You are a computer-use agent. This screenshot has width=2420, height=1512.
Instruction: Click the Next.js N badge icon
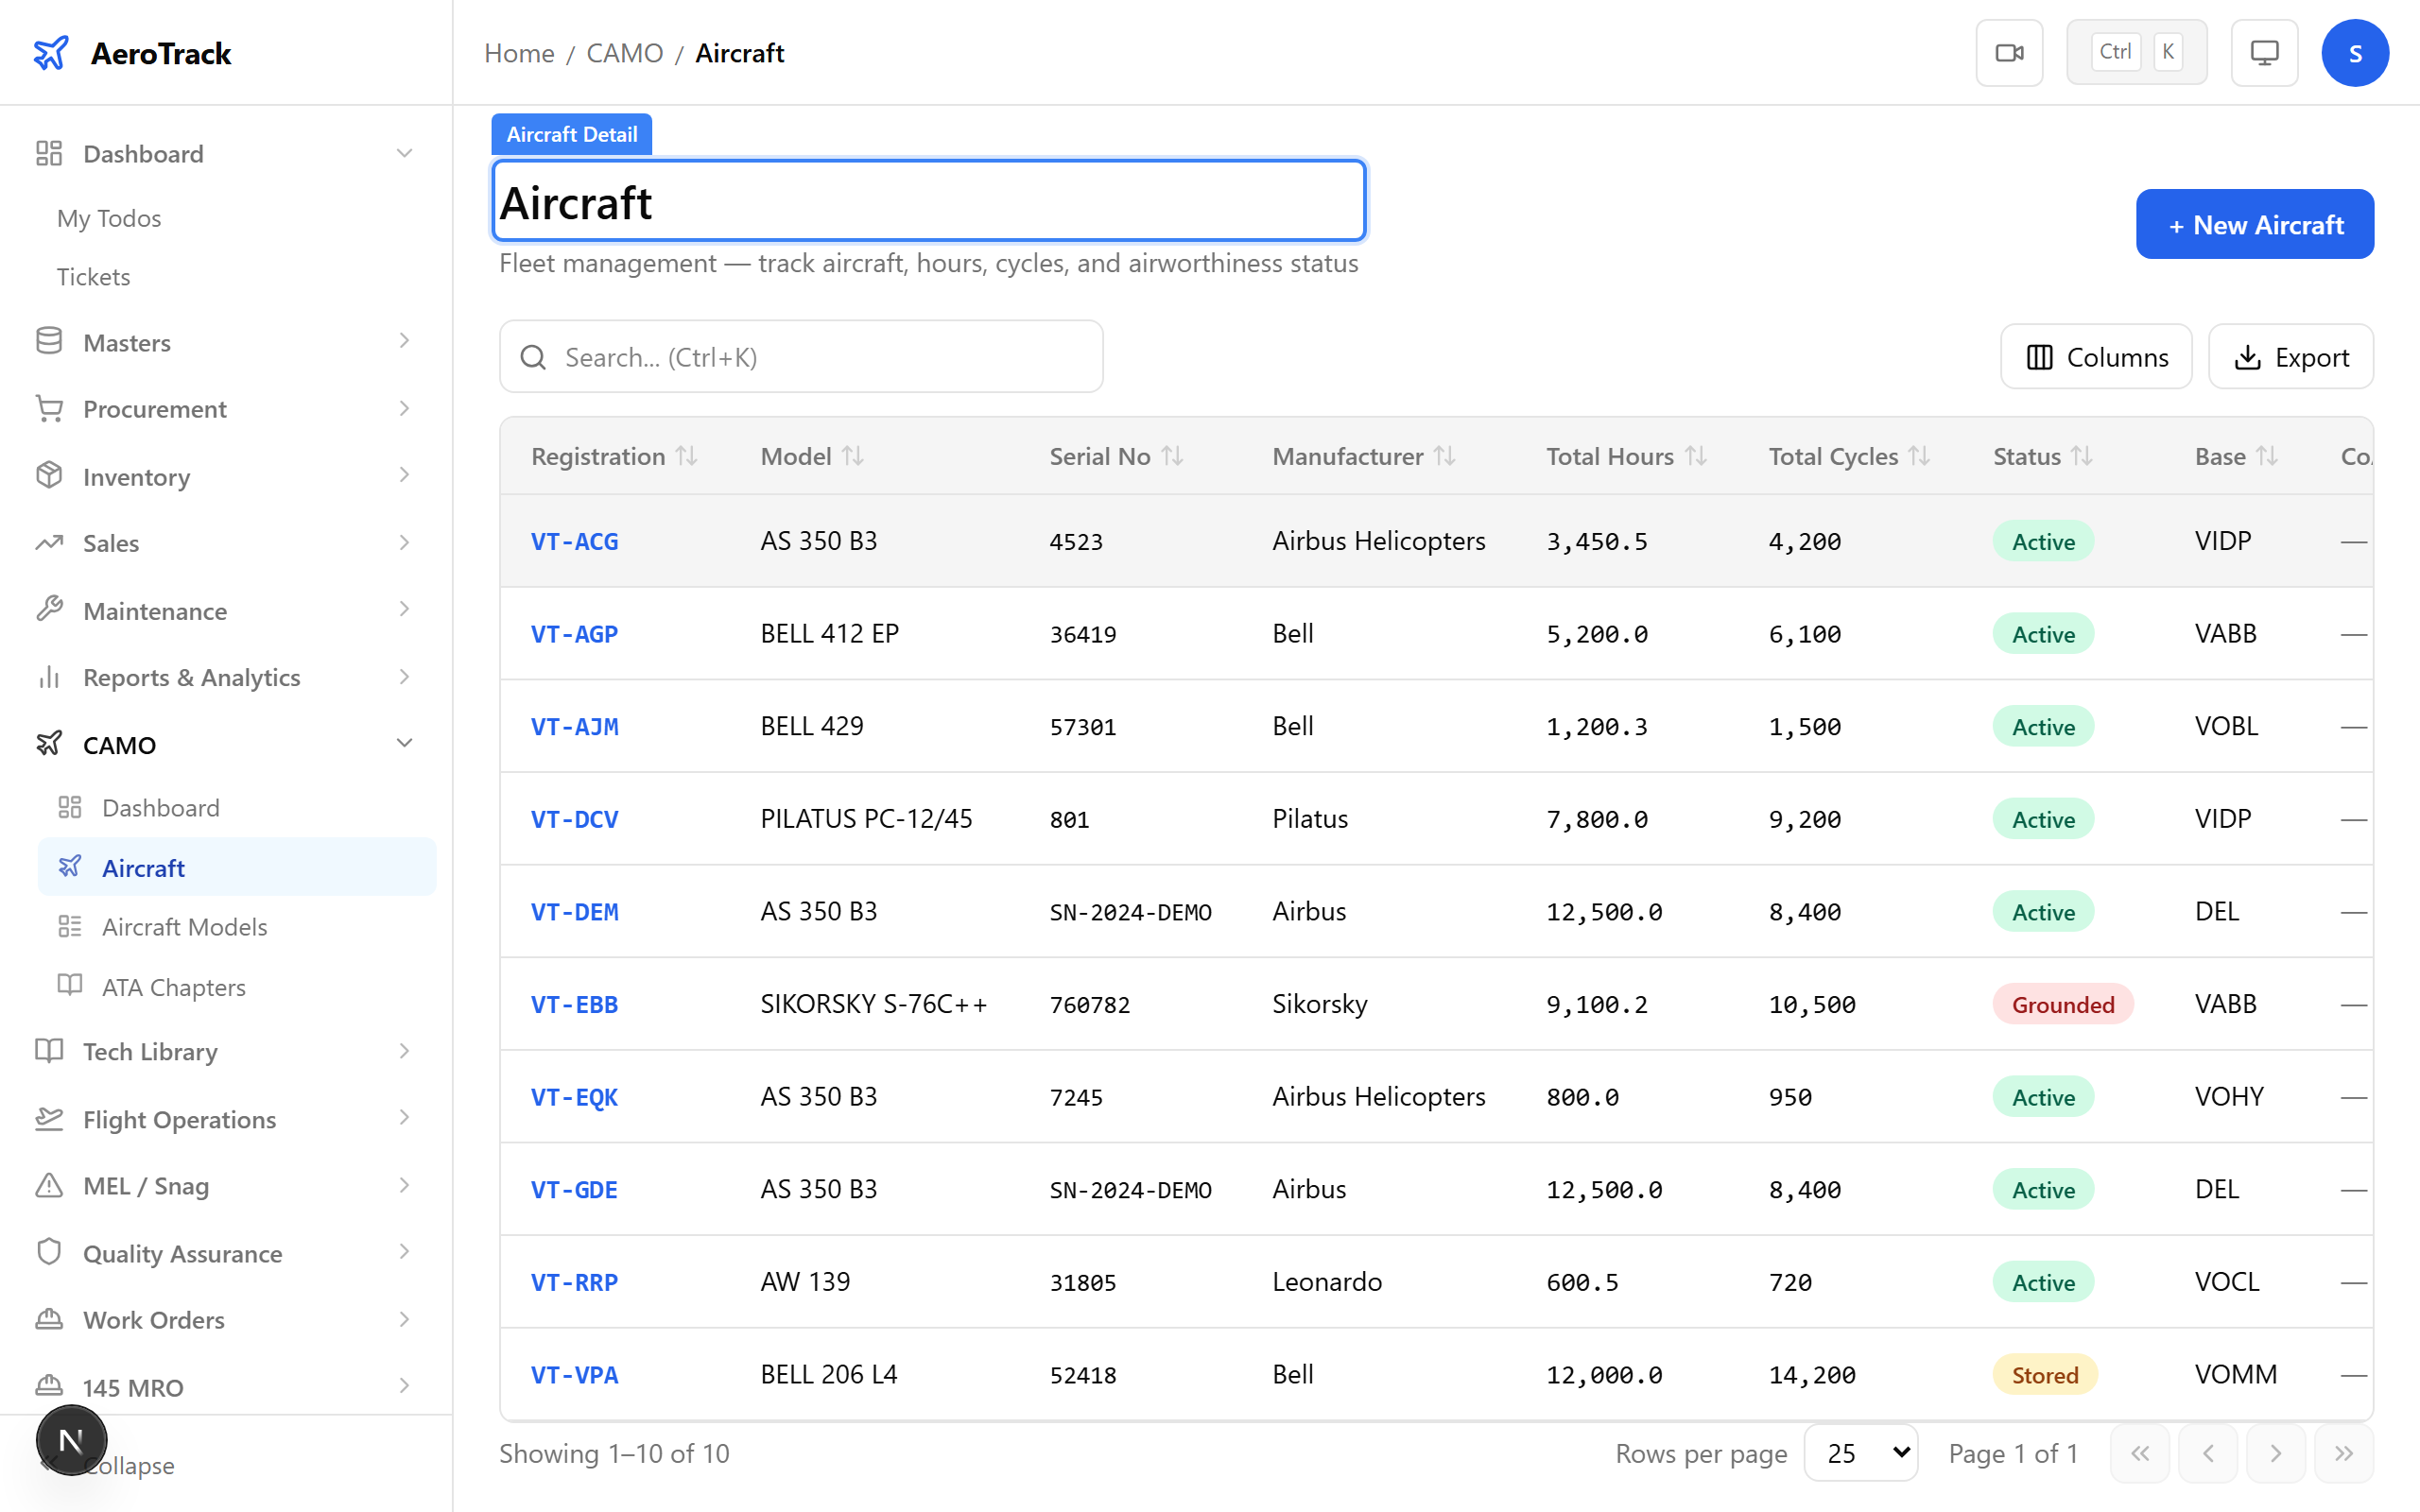71,1440
